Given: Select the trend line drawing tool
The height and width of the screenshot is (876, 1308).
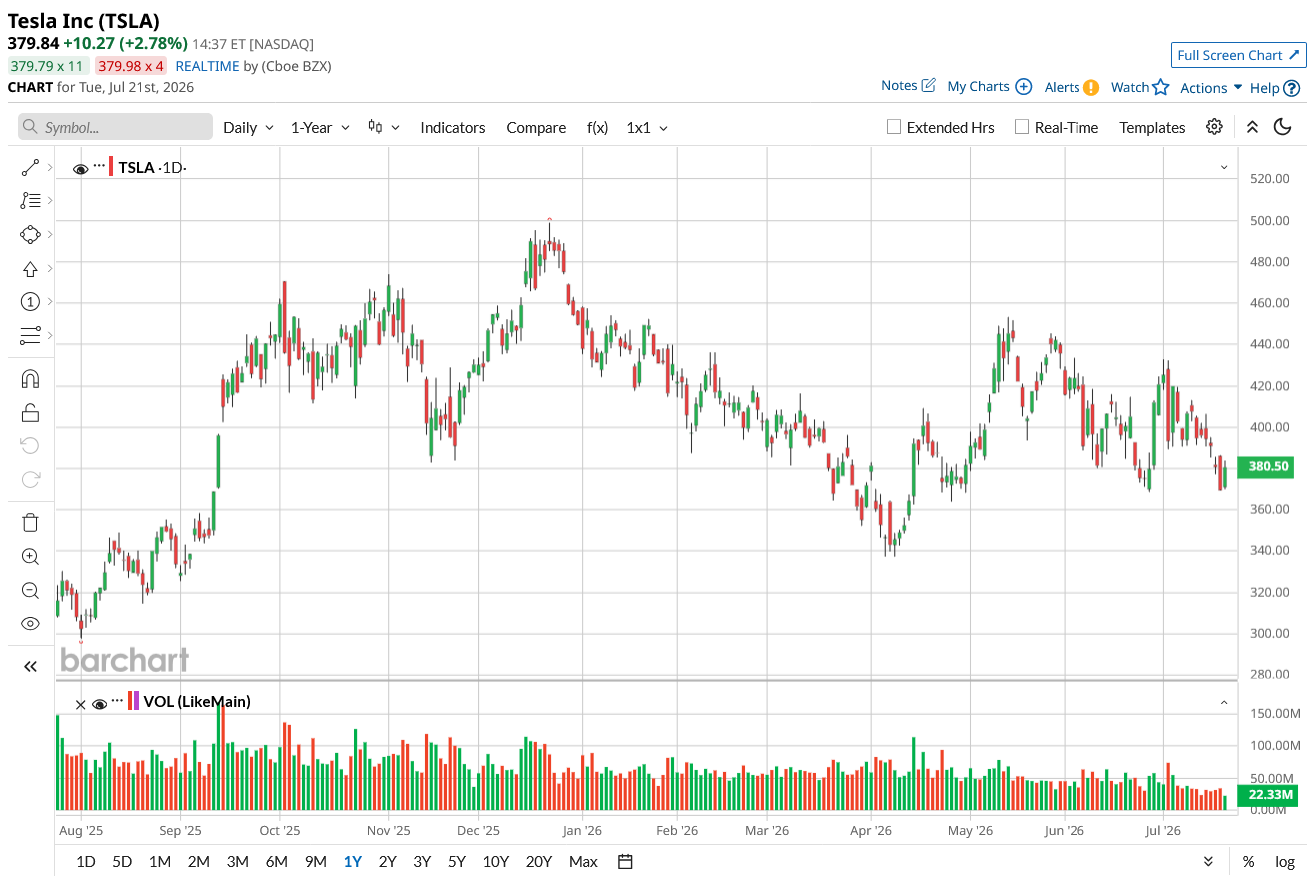Looking at the screenshot, I should [30, 167].
